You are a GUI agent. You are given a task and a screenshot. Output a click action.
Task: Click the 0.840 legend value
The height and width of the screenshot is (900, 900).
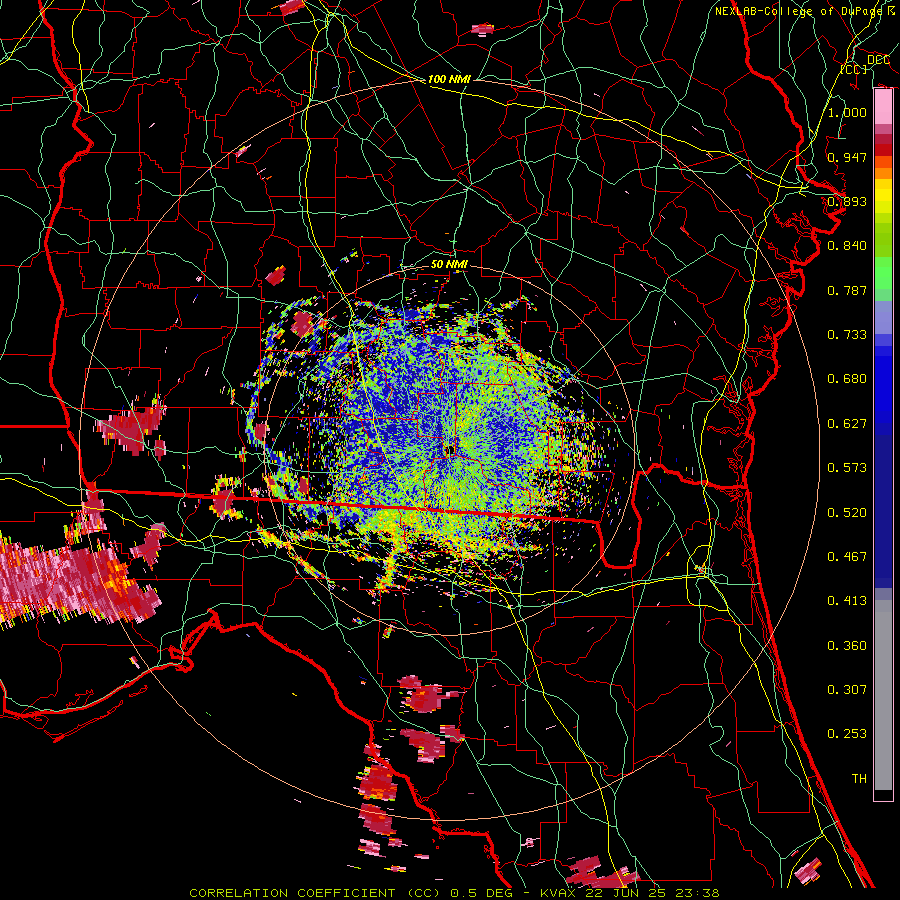(847, 246)
